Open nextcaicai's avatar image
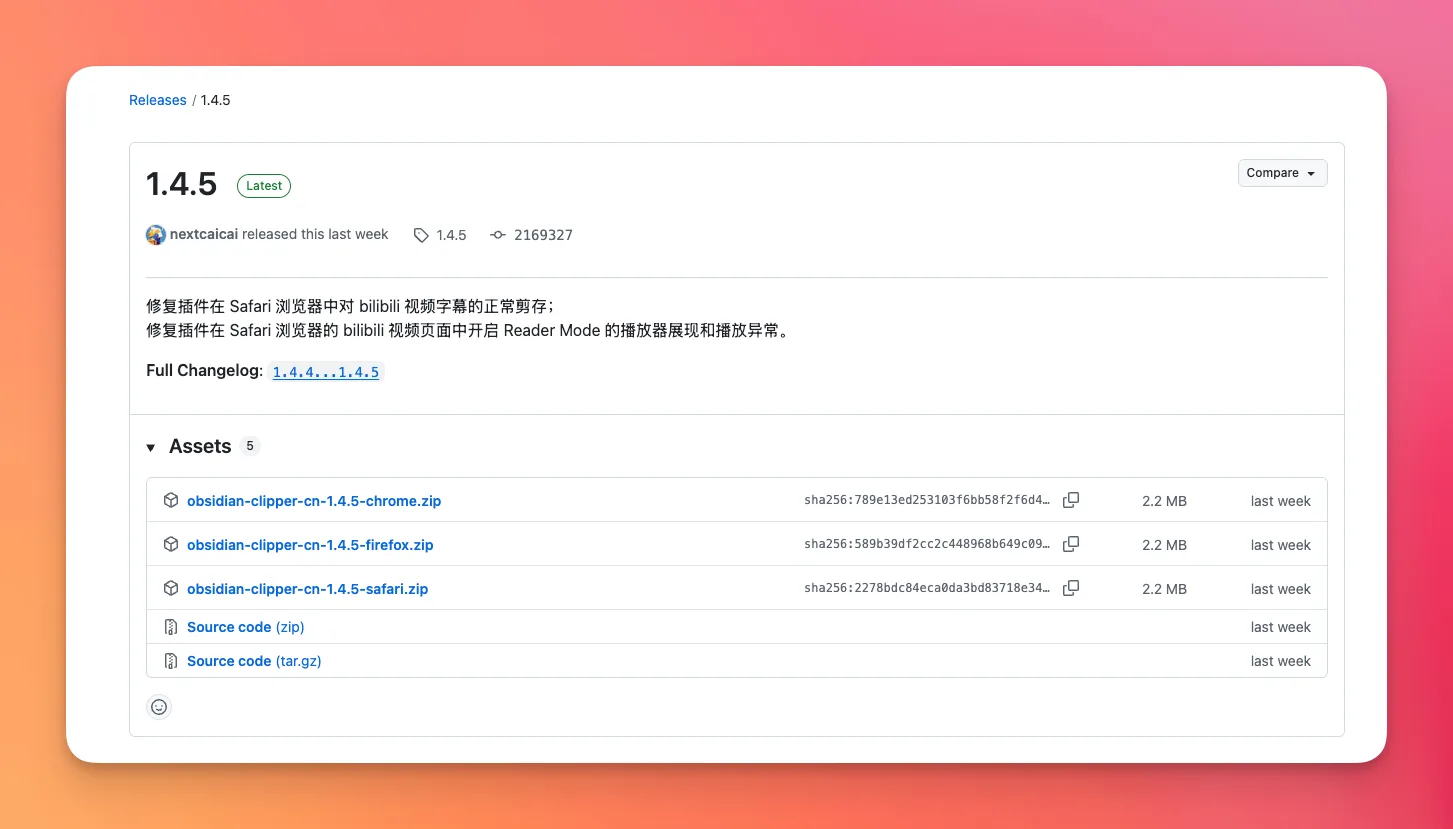This screenshot has height=829, width=1453. coord(156,235)
